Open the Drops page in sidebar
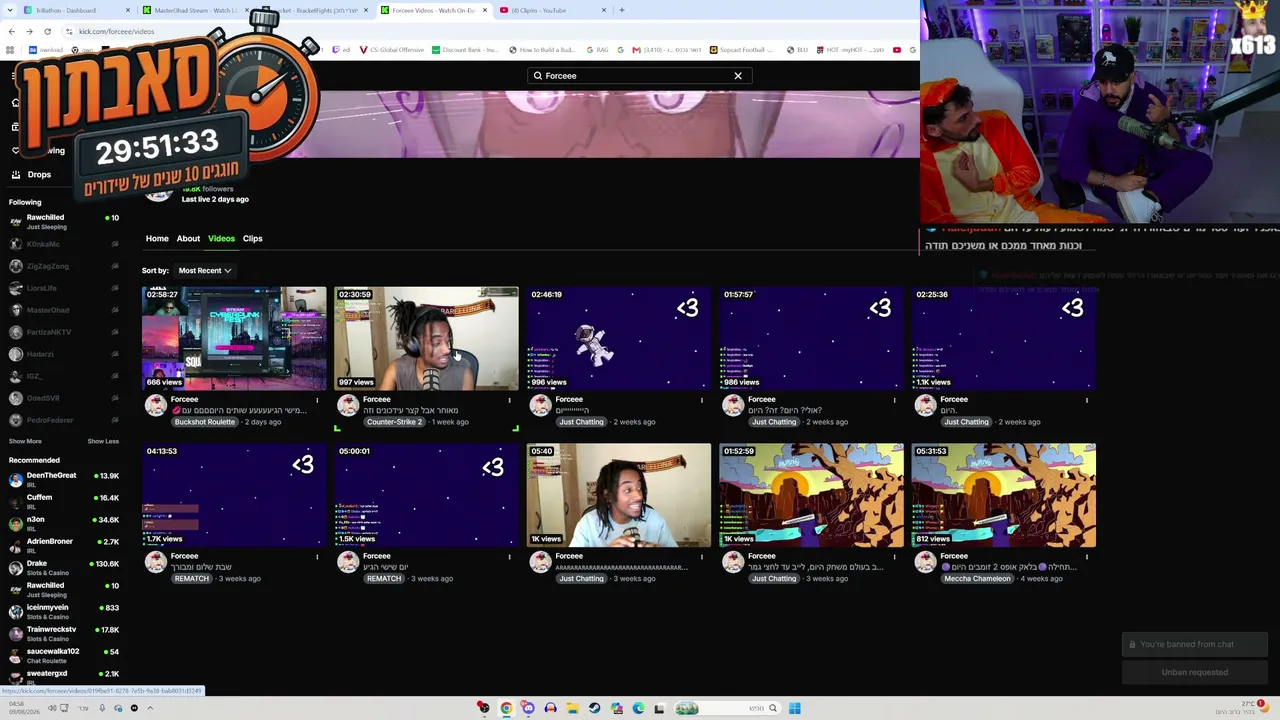 pos(39,175)
